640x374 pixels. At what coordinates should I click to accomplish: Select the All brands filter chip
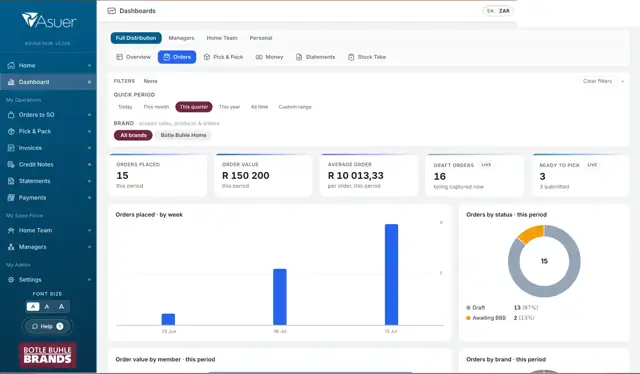click(x=133, y=135)
